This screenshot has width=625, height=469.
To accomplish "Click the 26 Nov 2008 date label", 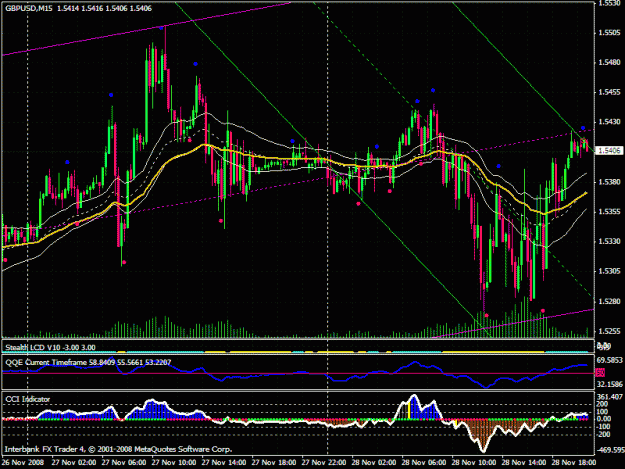I will [23, 463].
